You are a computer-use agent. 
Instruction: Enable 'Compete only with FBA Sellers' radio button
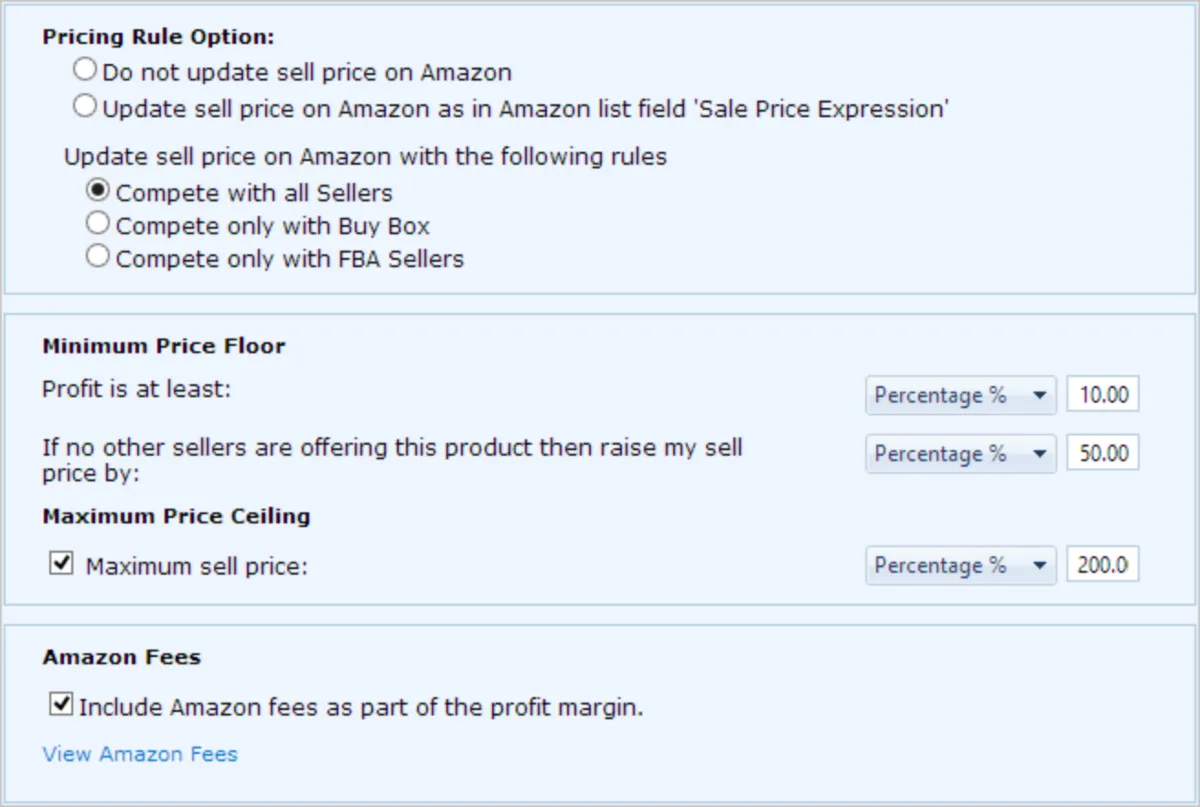tap(98, 256)
